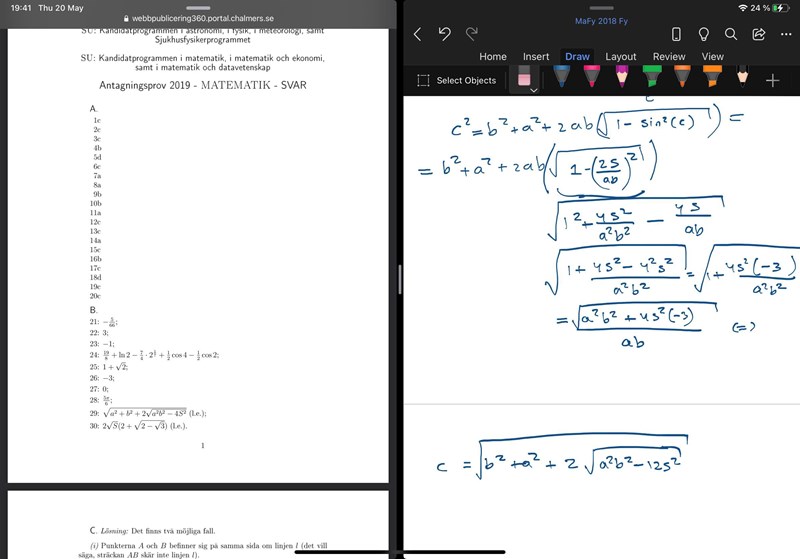This screenshot has height=559, width=800.
Task: Tap the back arrow in Word
Action: [417, 34]
